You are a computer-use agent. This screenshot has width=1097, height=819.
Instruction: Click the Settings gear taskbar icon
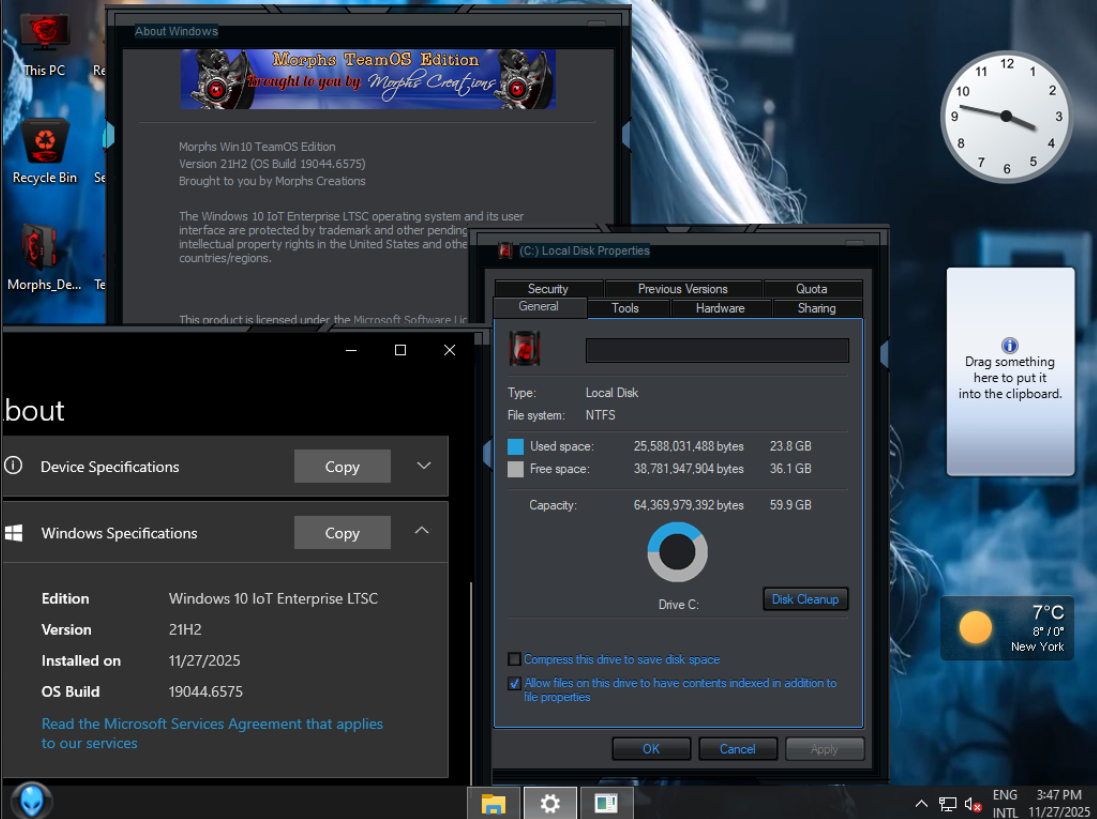coord(550,804)
